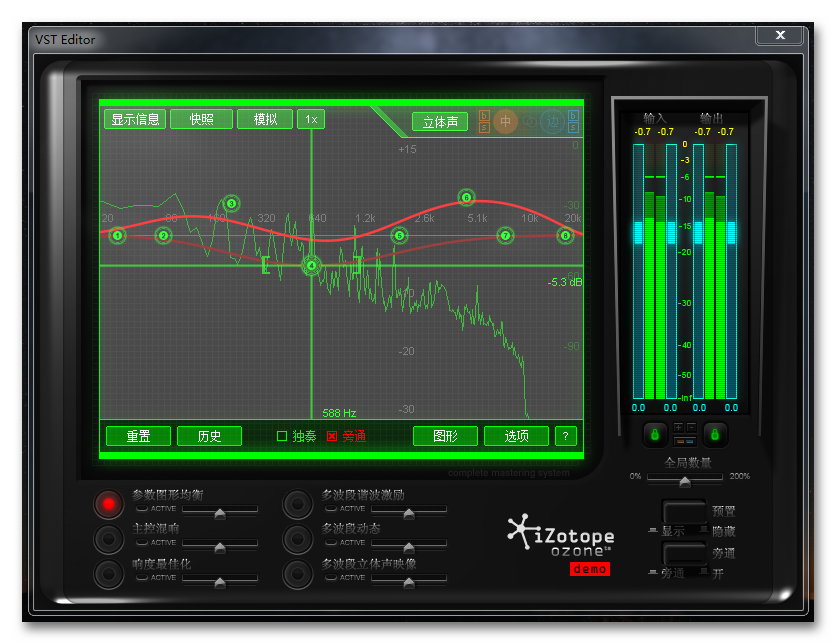This screenshot has width=836, height=644.
Task: Open the 立体声 stereo mode selector
Action: pos(440,122)
